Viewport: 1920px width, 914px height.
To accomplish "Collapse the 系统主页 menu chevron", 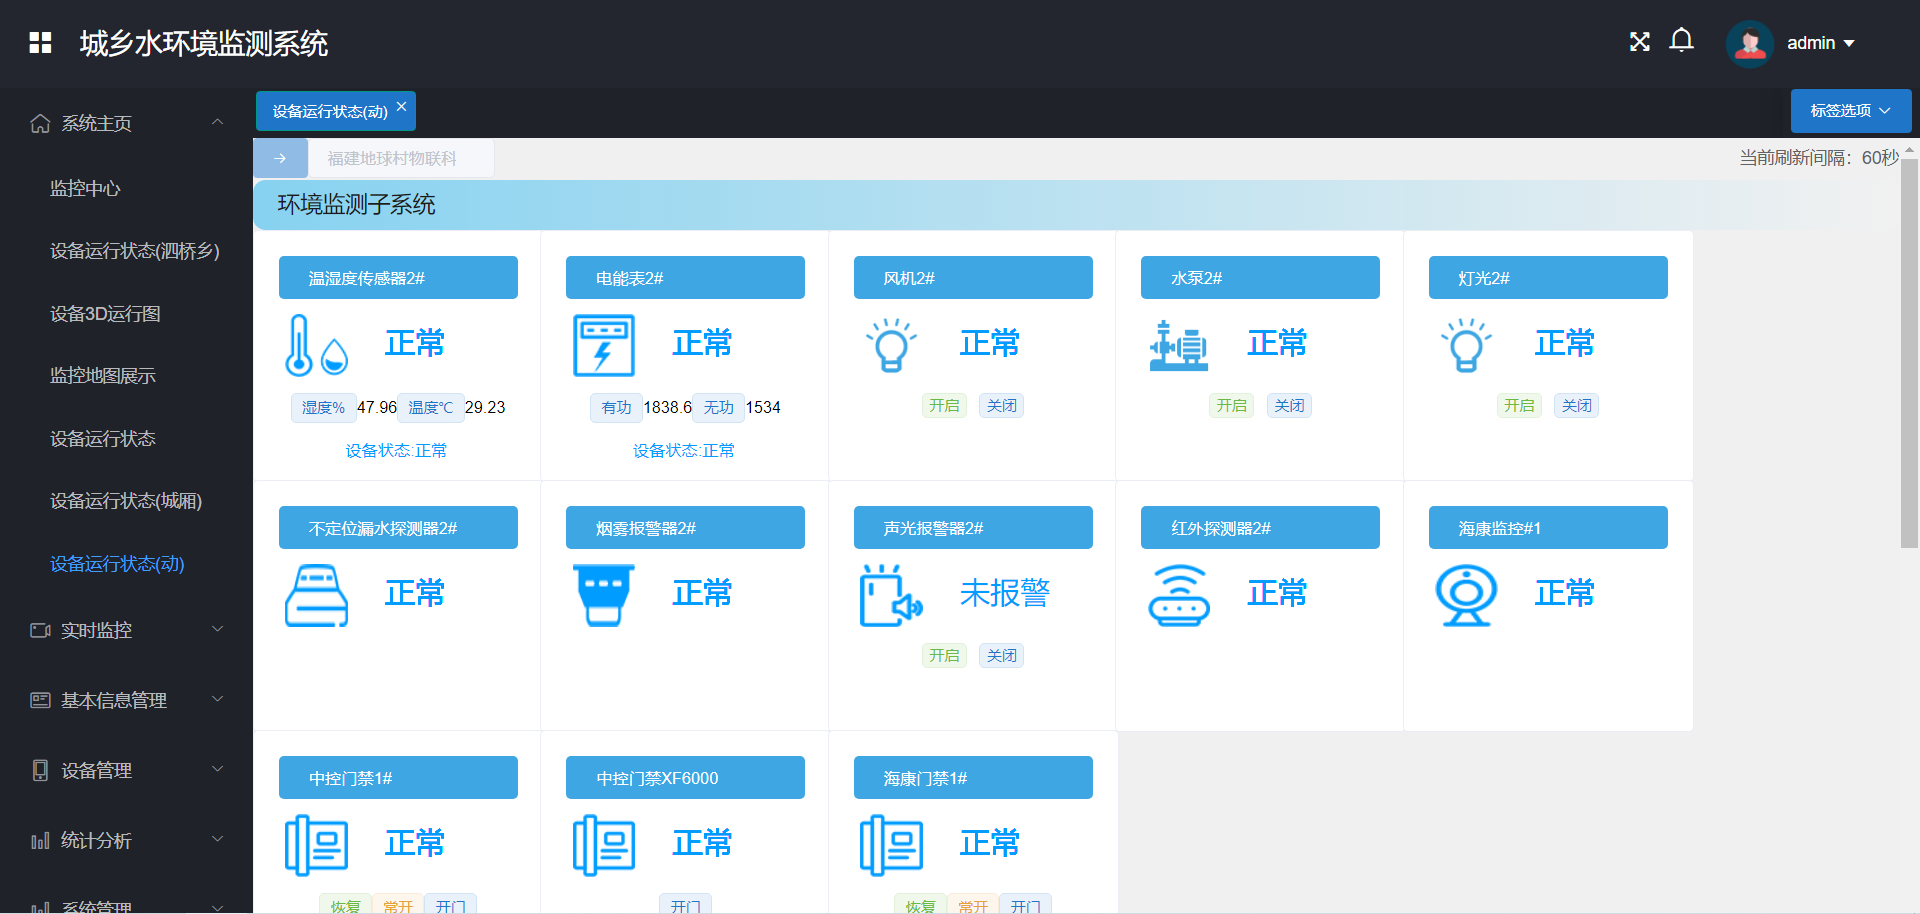I will (x=217, y=122).
